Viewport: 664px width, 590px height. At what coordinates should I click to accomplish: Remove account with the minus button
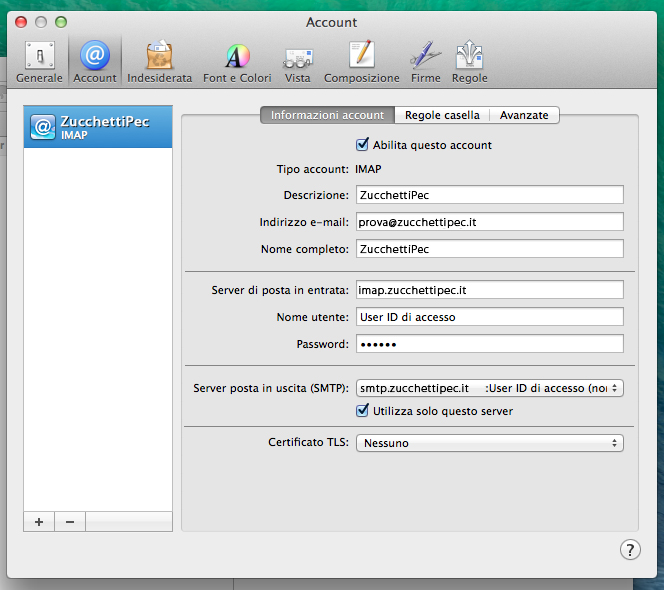click(70, 522)
